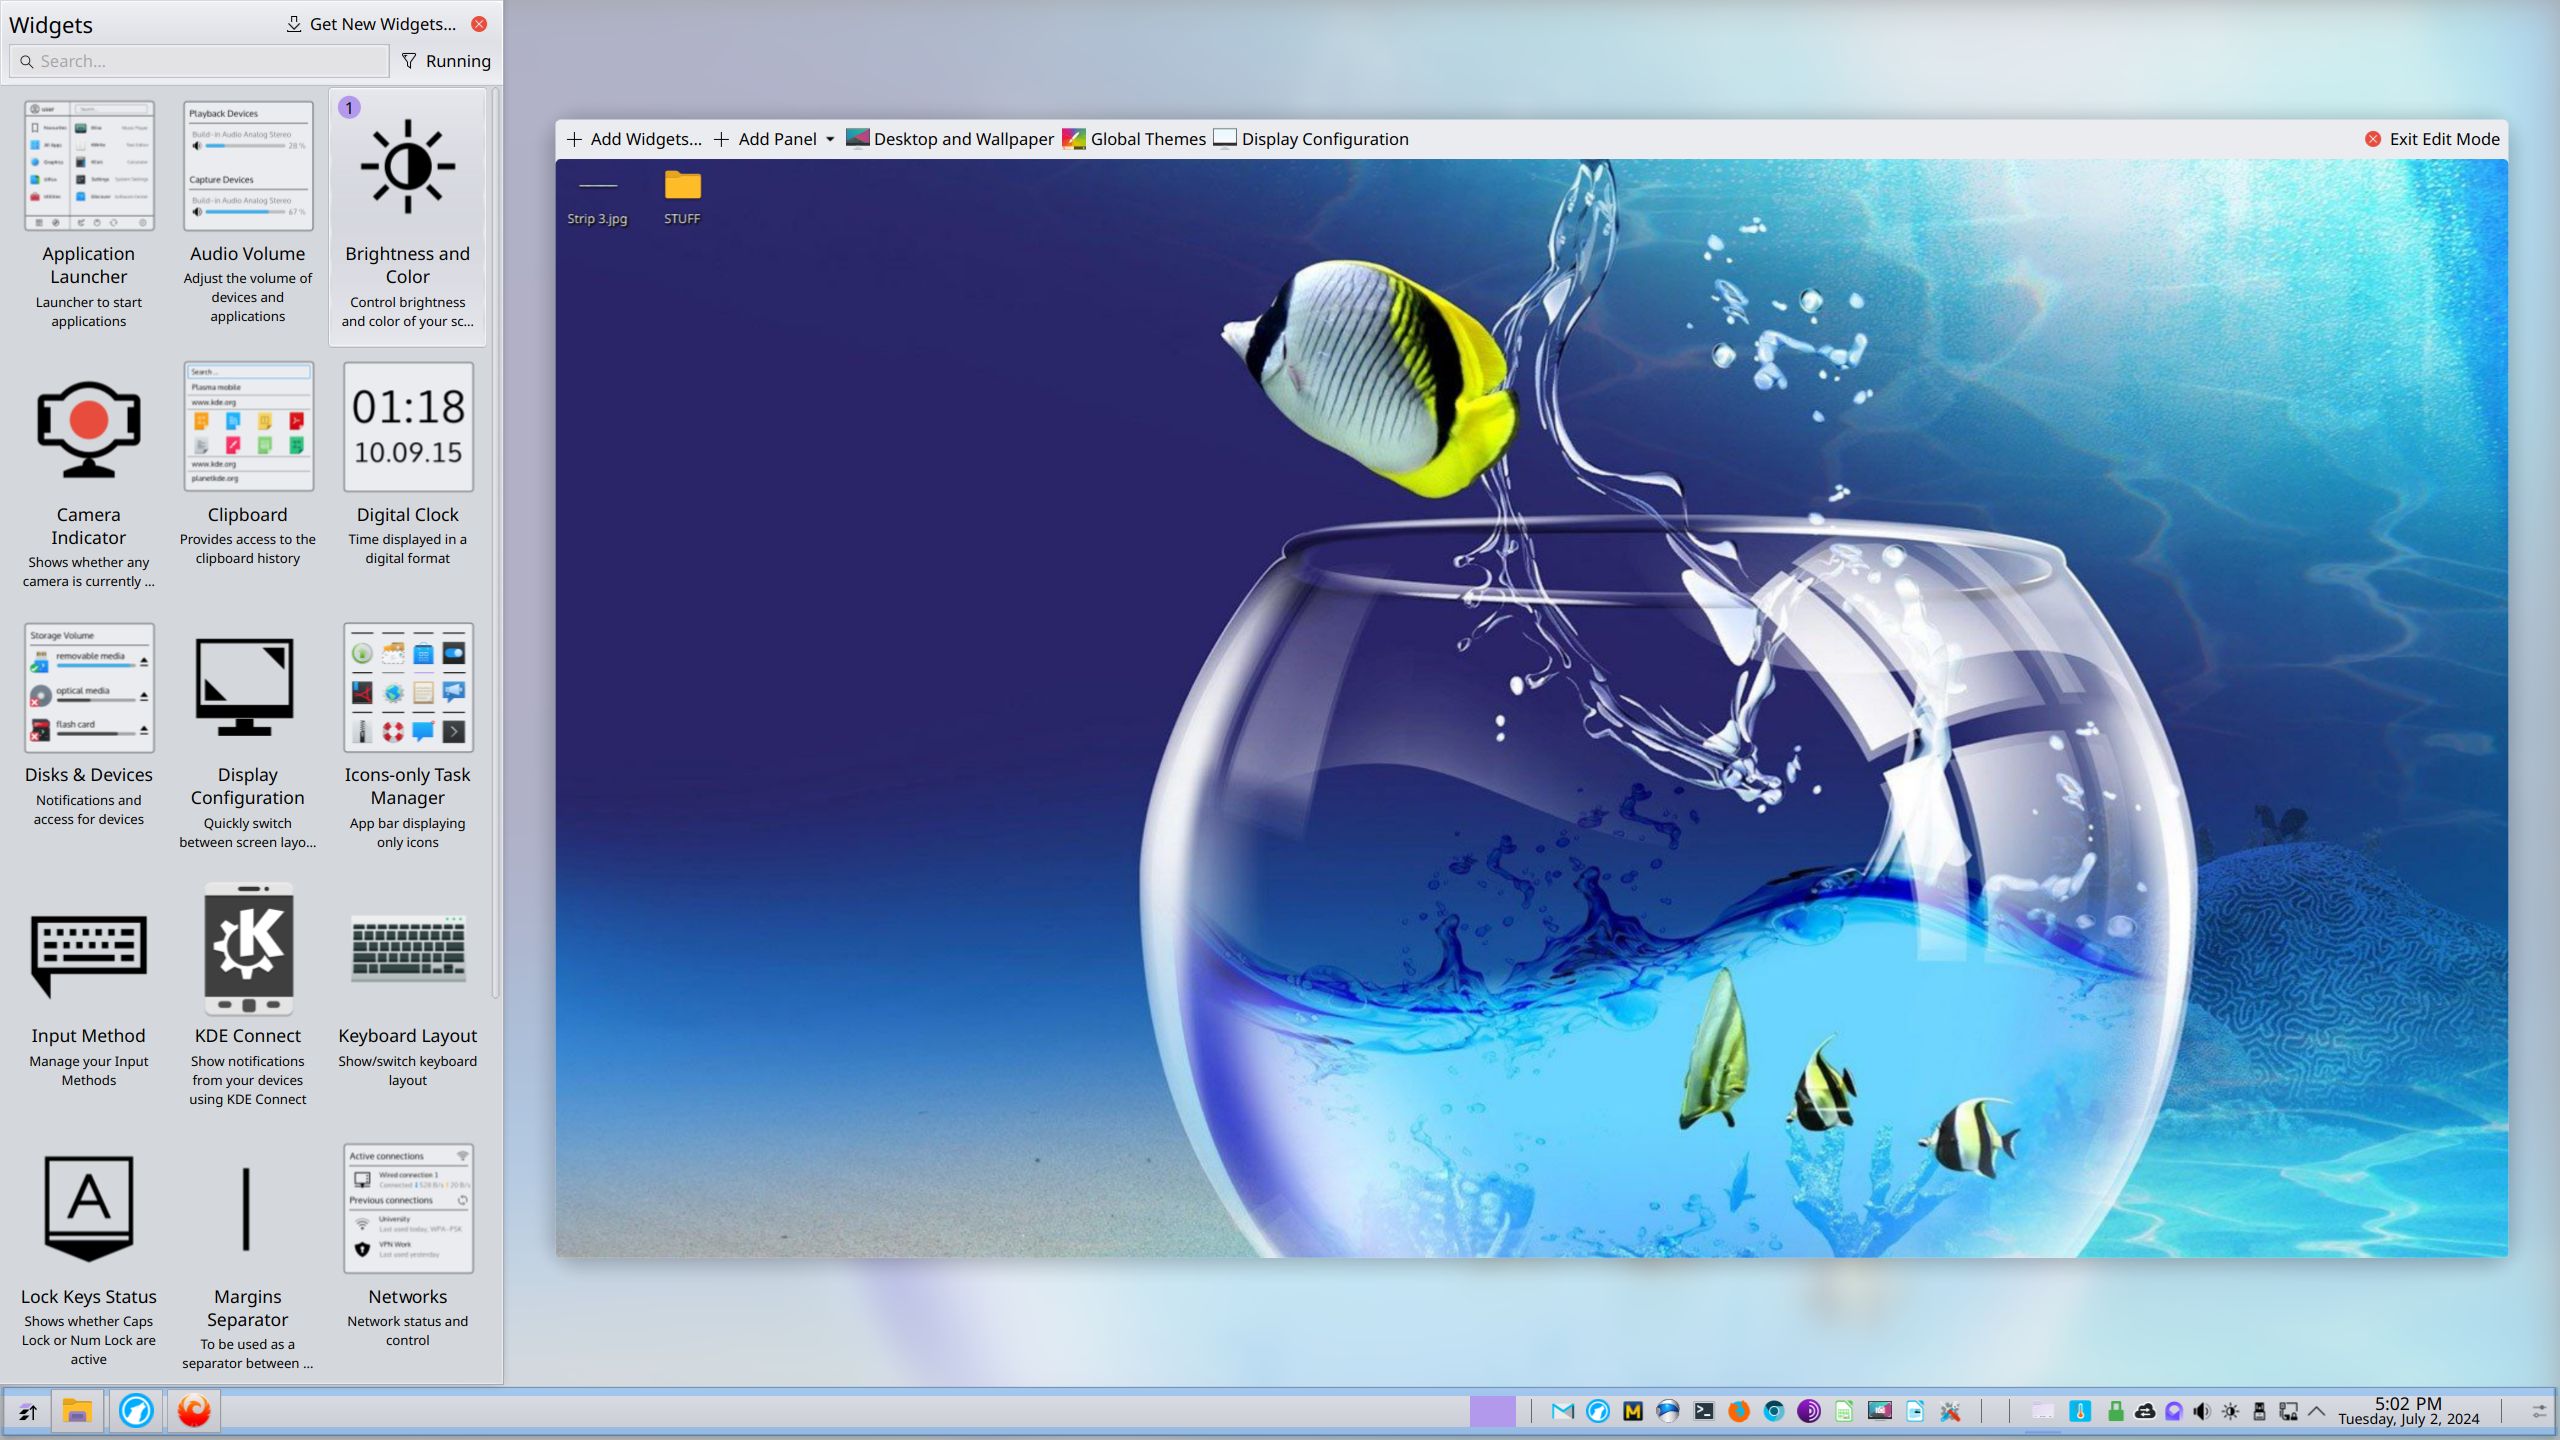Click the widget list vertical scrollbar
2560x1440 pixels.
(495, 540)
